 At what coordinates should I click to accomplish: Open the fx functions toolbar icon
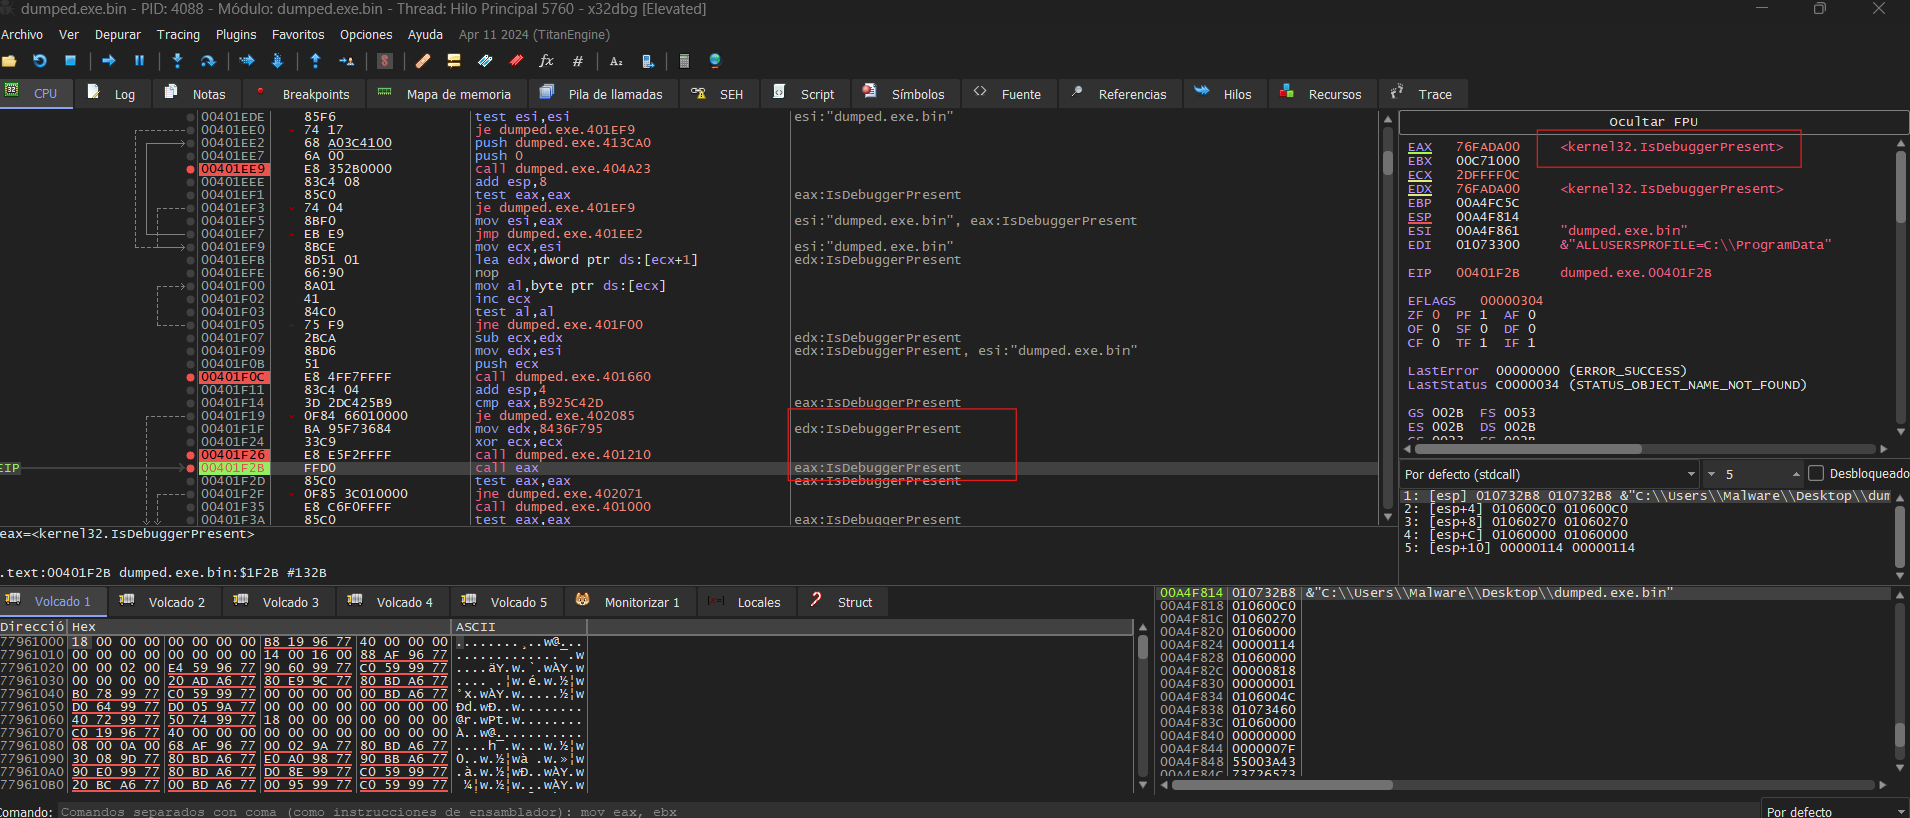[x=546, y=61]
